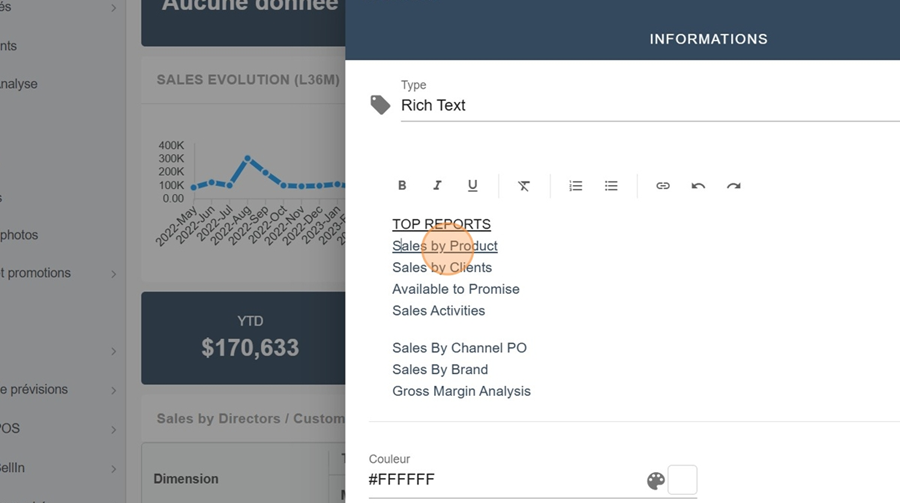900x503 pixels.
Task: Undo the last edit
Action: point(698,186)
